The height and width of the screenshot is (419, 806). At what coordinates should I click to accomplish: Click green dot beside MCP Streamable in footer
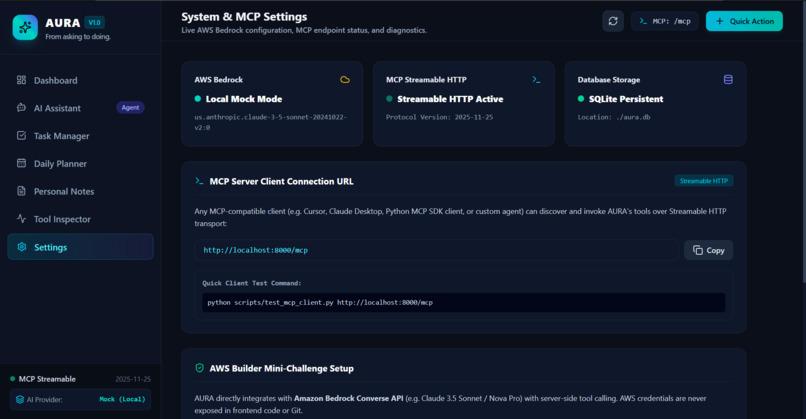point(12,379)
